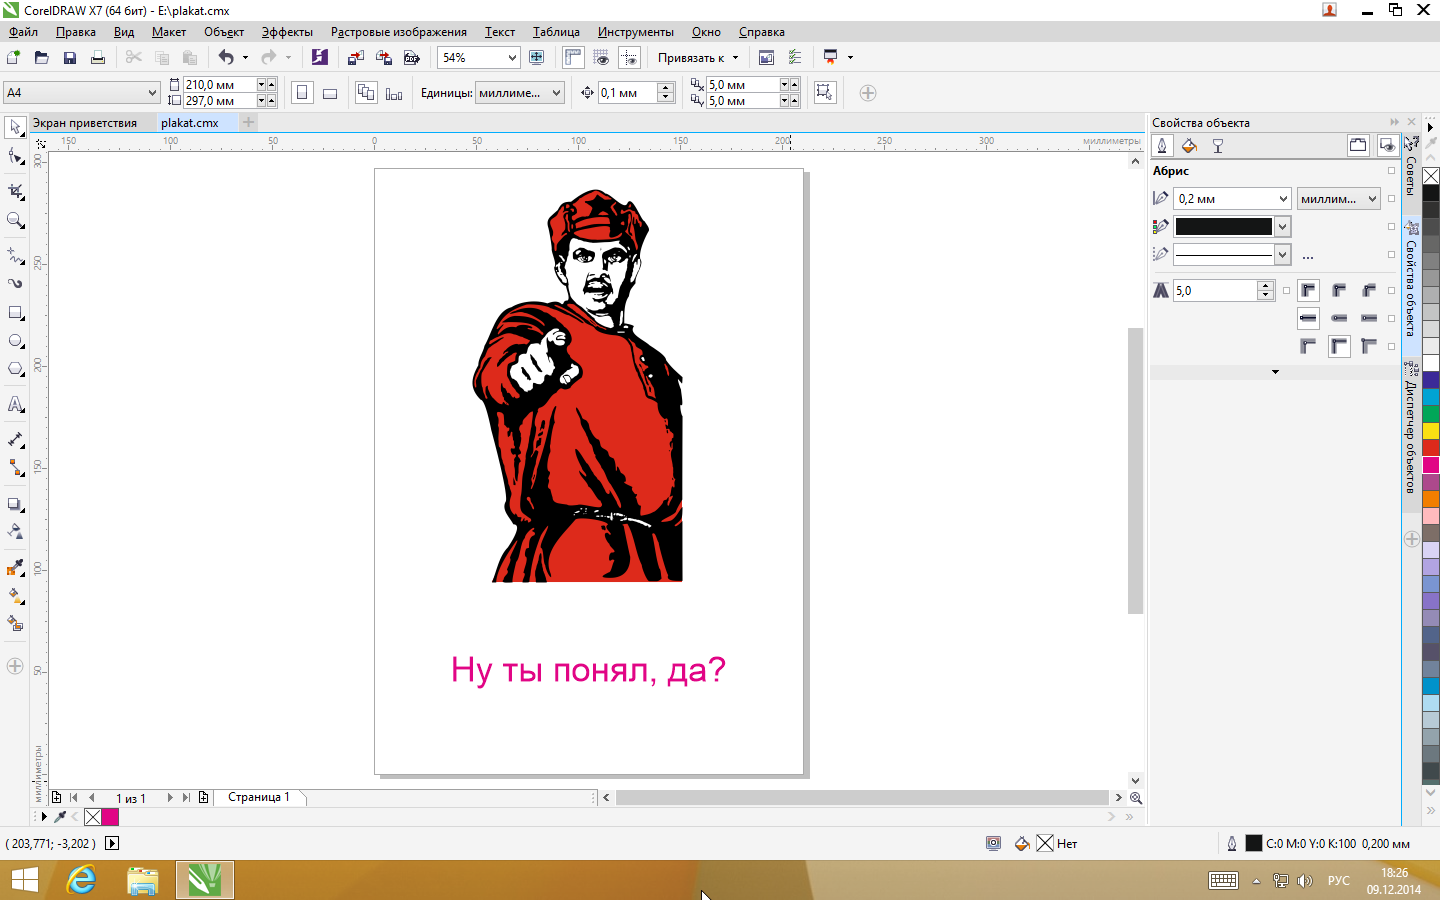The image size is (1440, 900).
Task: Open the zoom level 54% dropdown
Action: [x=512, y=58]
